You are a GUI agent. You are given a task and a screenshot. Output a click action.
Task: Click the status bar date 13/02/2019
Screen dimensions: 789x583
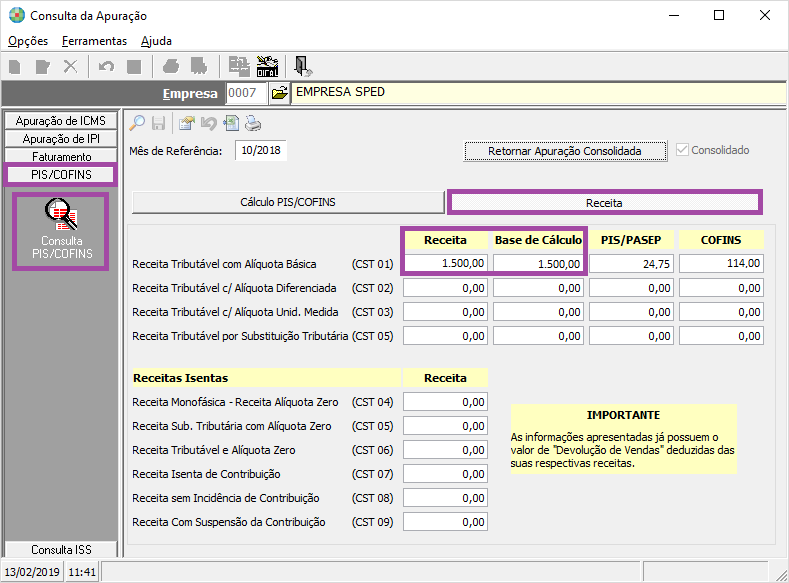point(32,572)
